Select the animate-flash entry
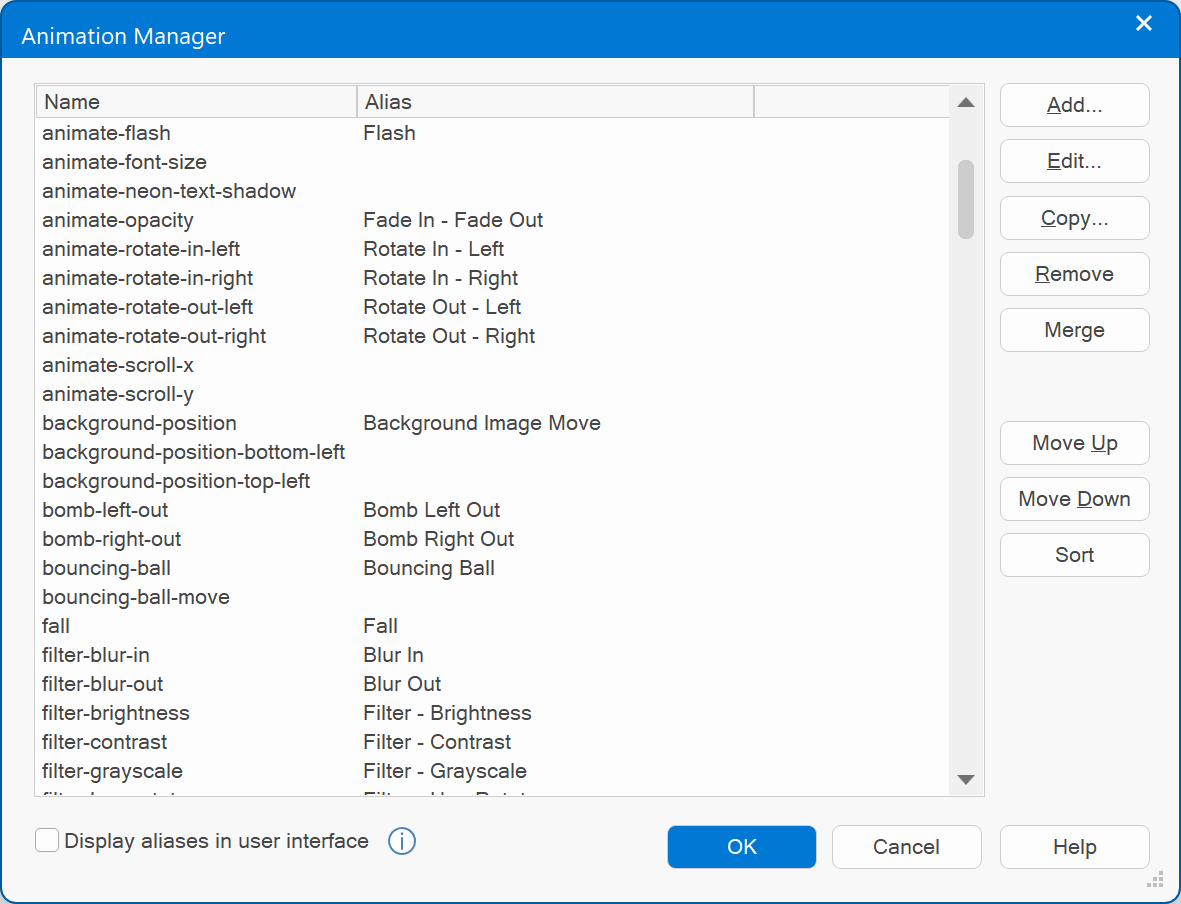Screen dimensions: 1181x904 [x=106, y=133]
